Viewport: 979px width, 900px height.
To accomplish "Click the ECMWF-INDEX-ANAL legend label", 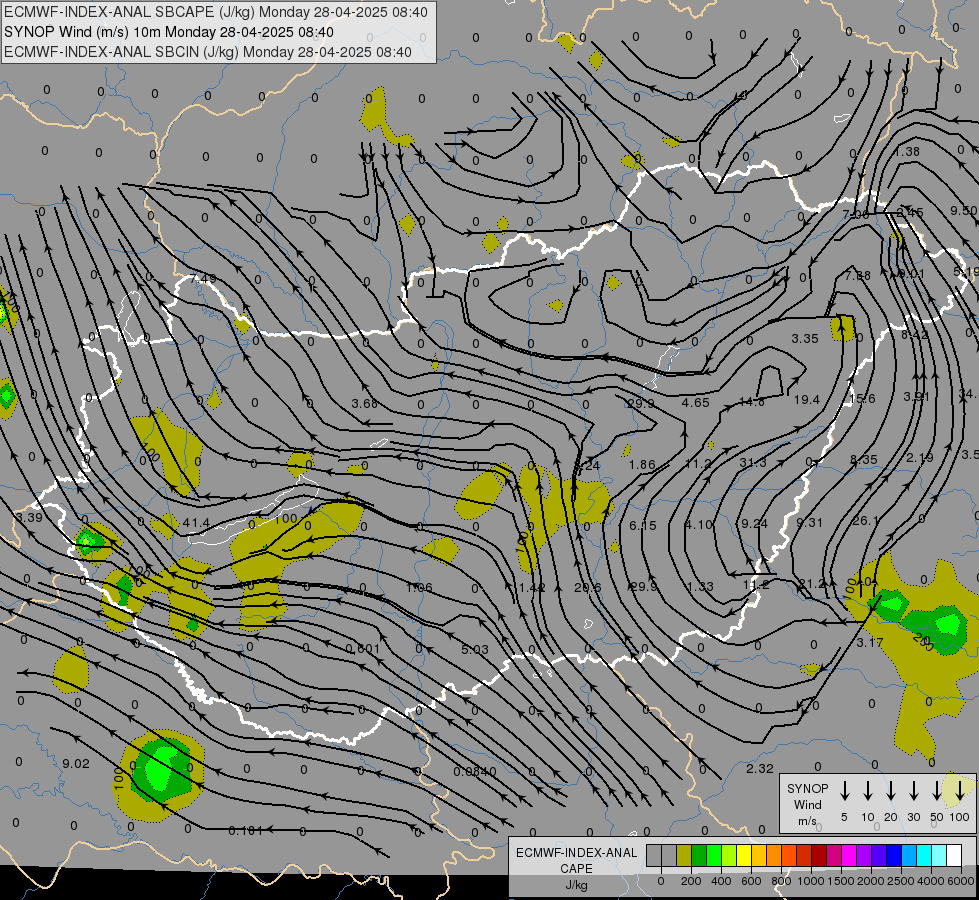I will [576, 853].
